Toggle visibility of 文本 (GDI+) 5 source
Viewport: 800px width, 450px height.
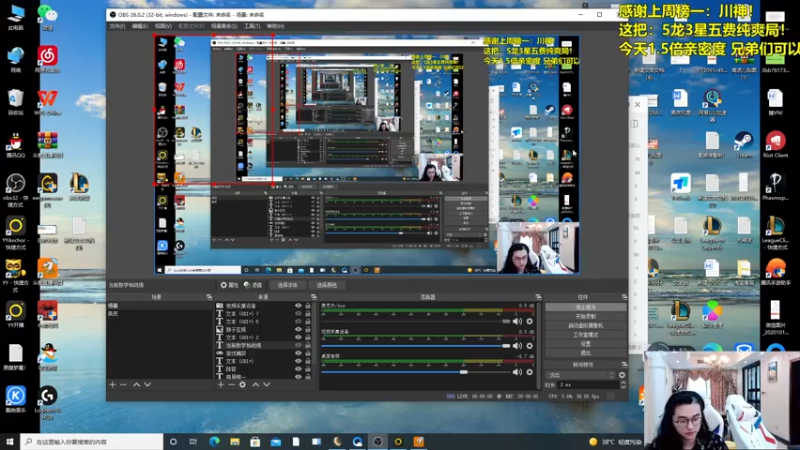click(x=298, y=321)
